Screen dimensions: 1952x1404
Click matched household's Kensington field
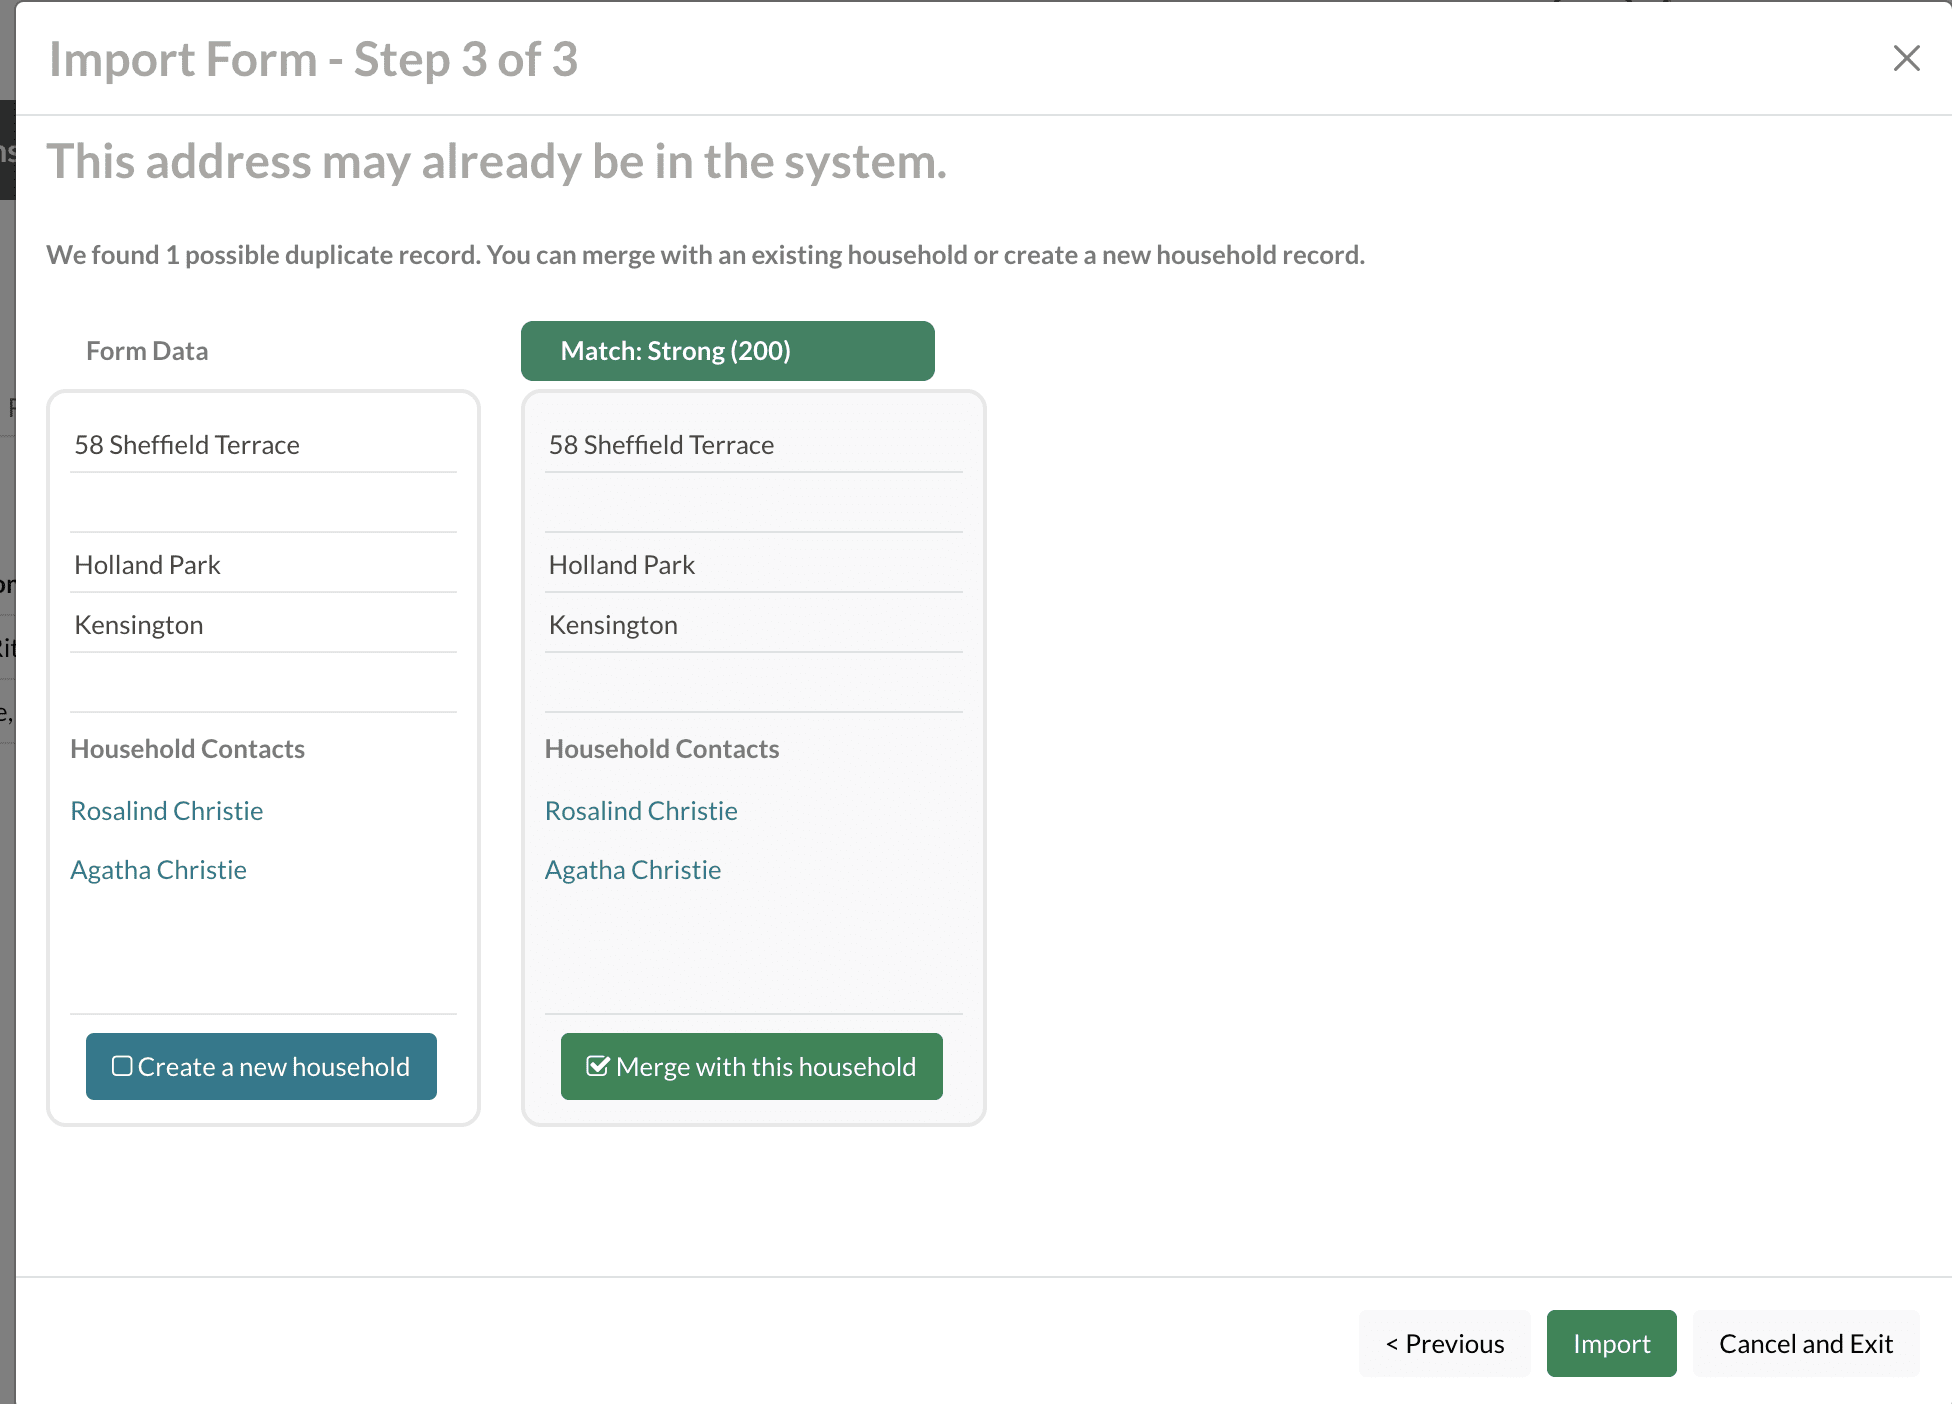tap(613, 625)
